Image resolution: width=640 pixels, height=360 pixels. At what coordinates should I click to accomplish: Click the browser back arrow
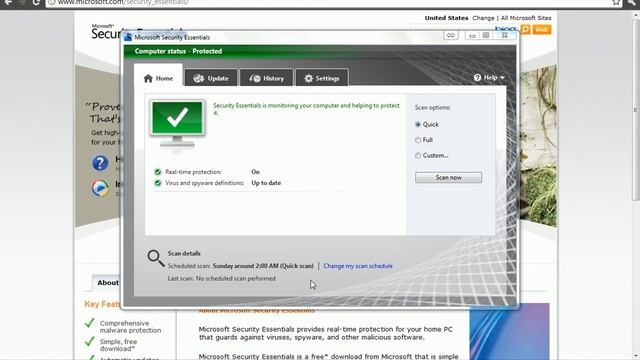pyautogui.click(x=8, y=2)
